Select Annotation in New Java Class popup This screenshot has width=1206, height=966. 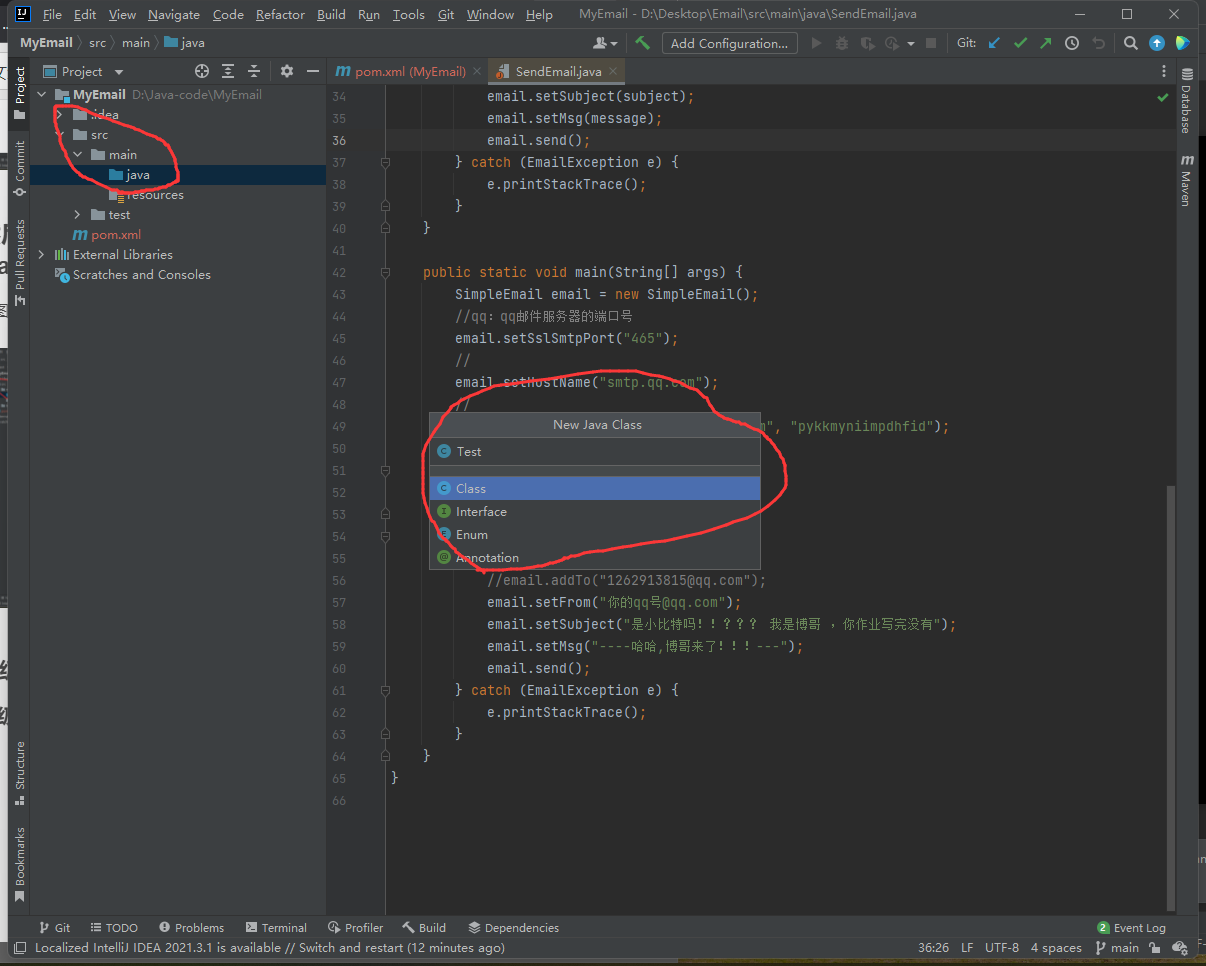point(595,557)
